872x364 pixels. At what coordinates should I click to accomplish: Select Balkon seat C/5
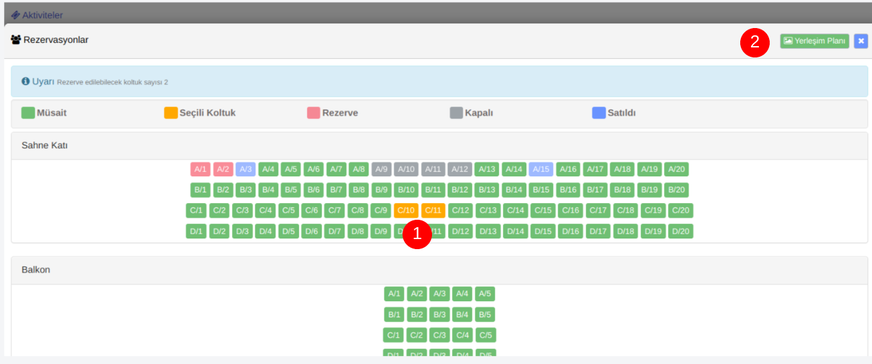(x=486, y=335)
